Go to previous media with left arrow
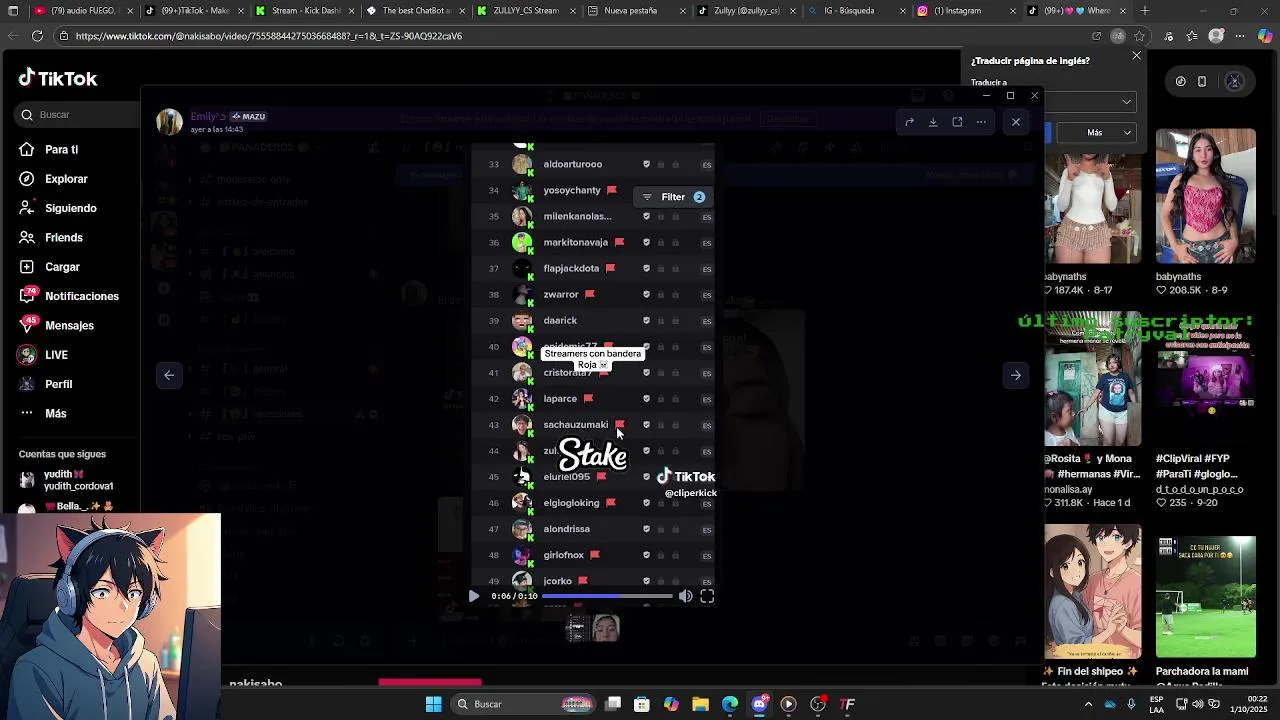Viewport: 1280px width, 720px height. click(x=169, y=375)
